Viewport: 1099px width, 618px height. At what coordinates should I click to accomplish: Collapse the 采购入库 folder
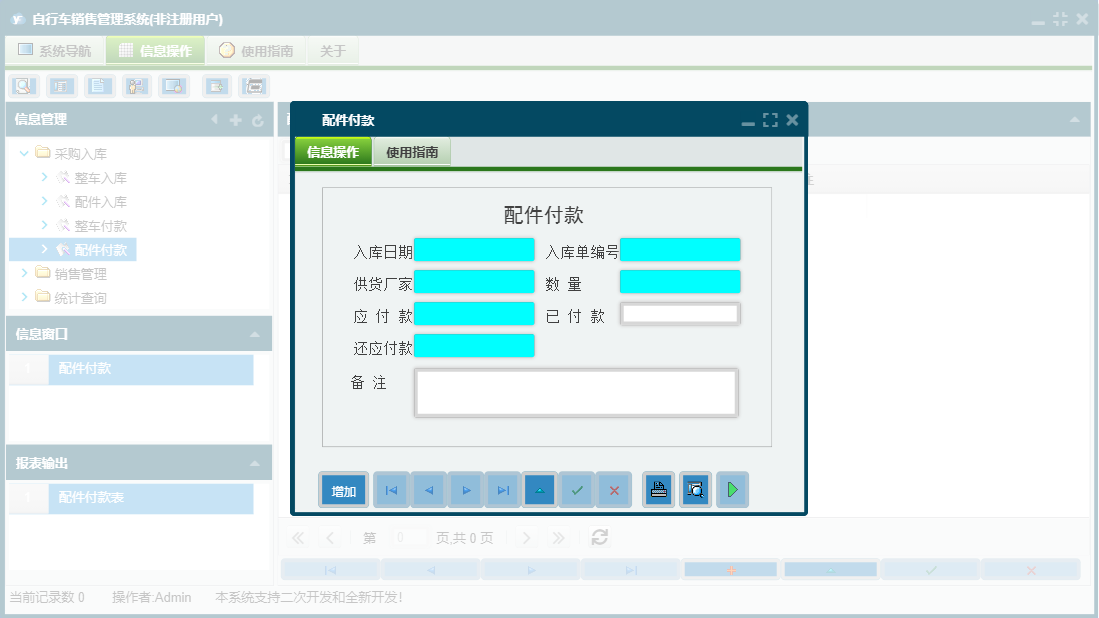click(23, 153)
